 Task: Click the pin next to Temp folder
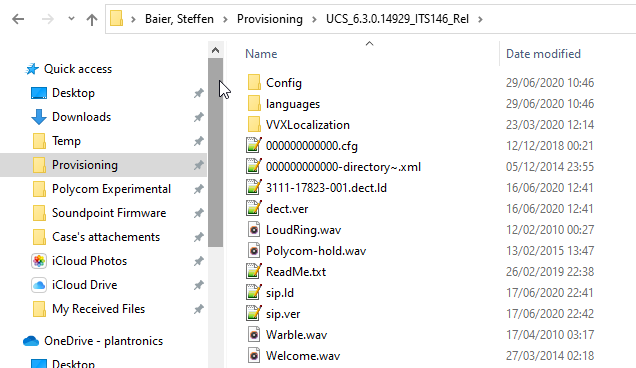[x=198, y=141]
